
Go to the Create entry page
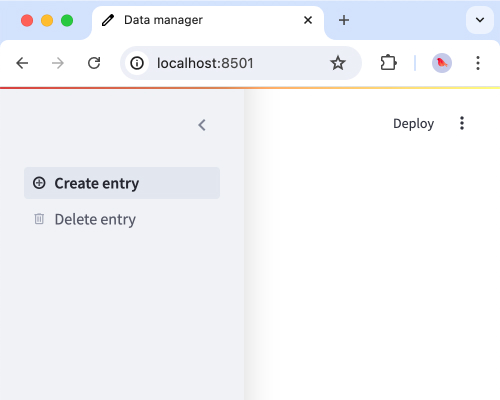tap(122, 183)
